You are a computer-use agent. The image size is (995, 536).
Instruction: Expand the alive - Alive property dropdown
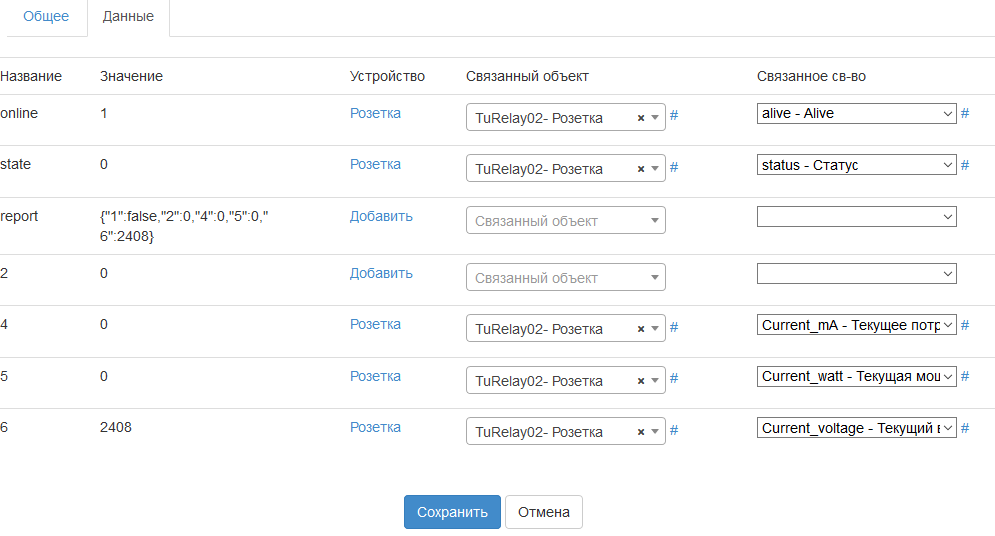click(857, 113)
